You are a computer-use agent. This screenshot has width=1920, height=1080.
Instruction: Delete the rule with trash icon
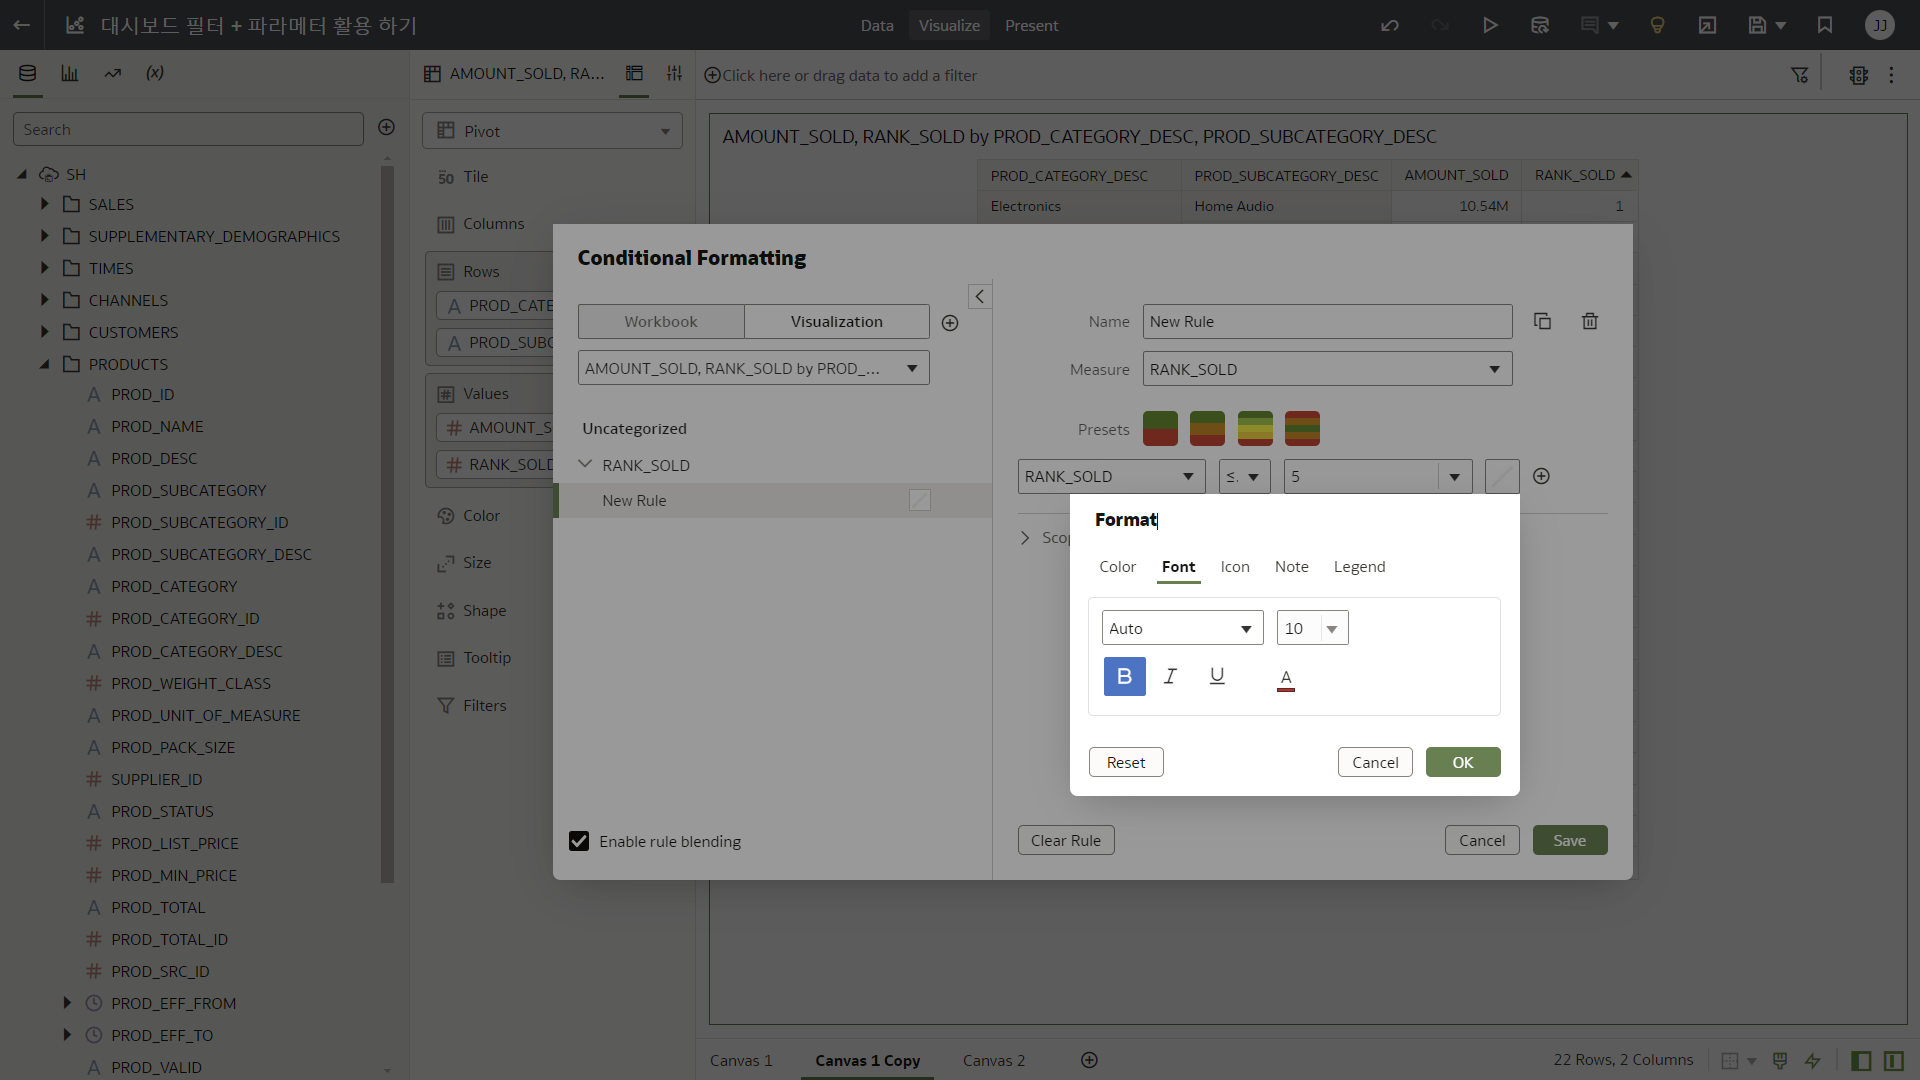1590,321
